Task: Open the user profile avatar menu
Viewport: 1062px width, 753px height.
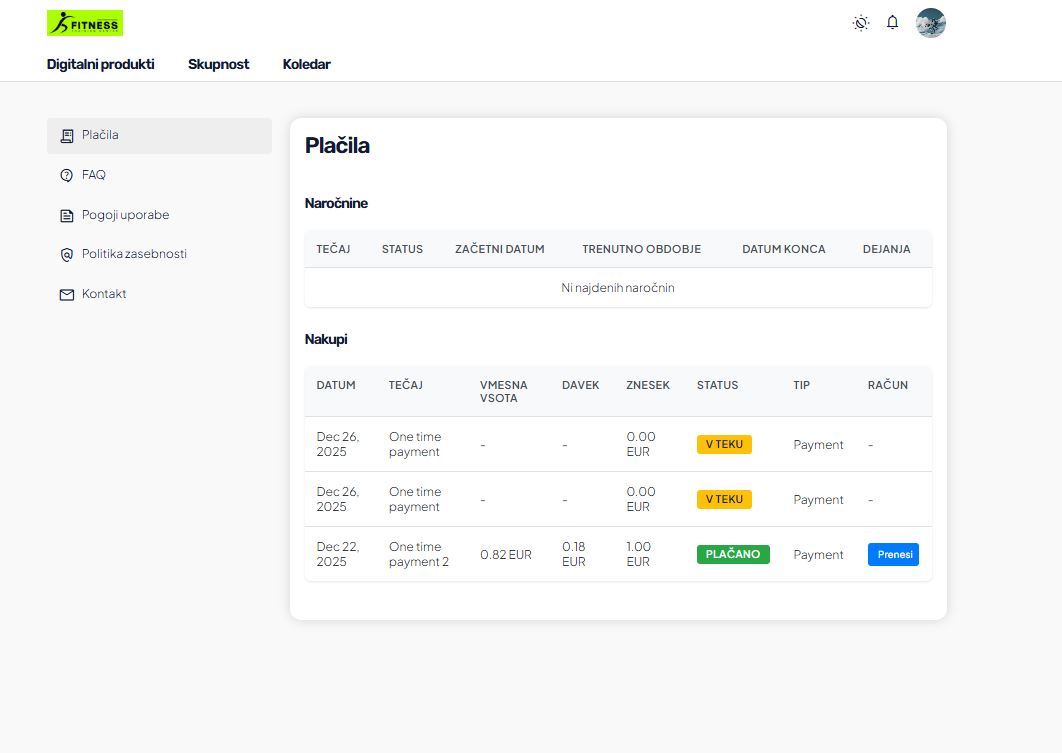Action: (x=931, y=23)
